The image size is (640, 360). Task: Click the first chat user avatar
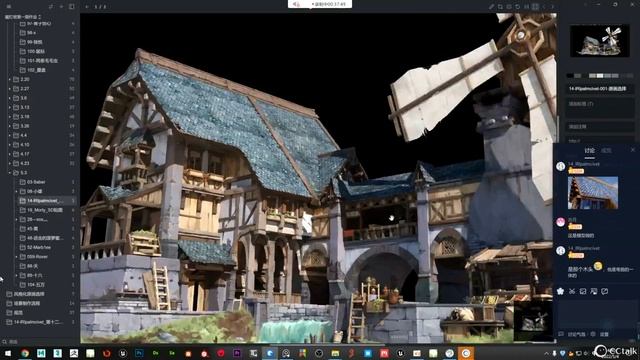[x=561, y=166]
